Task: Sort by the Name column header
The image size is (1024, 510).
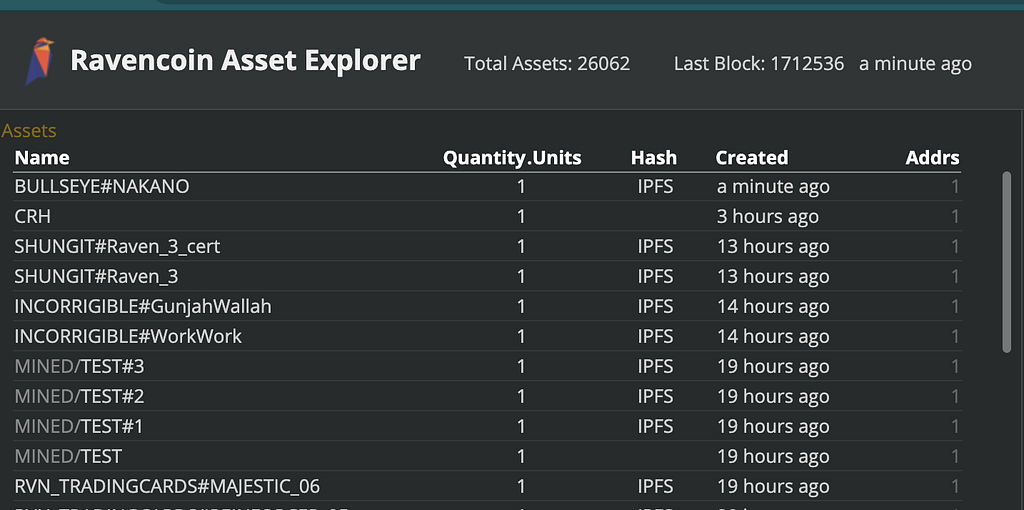Action: pyautogui.click(x=42, y=157)
